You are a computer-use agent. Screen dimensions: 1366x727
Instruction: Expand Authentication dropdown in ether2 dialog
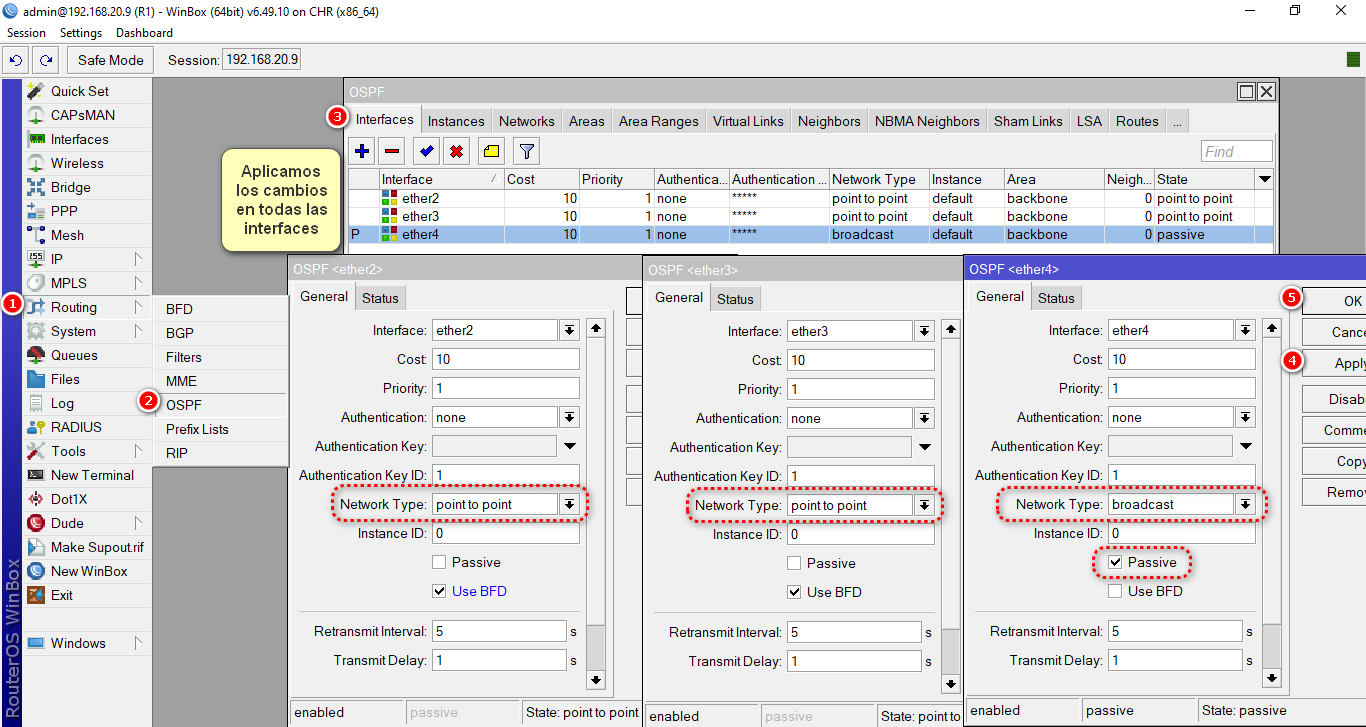click(569, 418)
